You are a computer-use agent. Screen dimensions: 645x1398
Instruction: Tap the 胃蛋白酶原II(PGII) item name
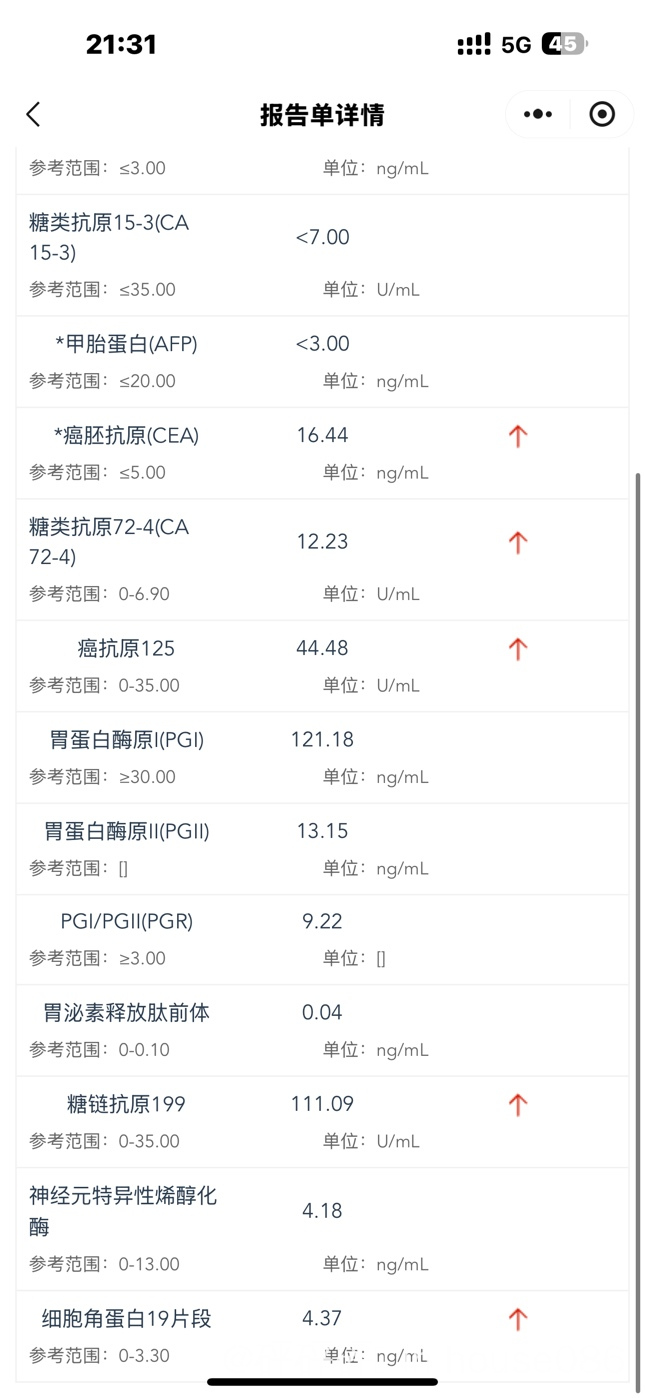(x=127, y=831)
